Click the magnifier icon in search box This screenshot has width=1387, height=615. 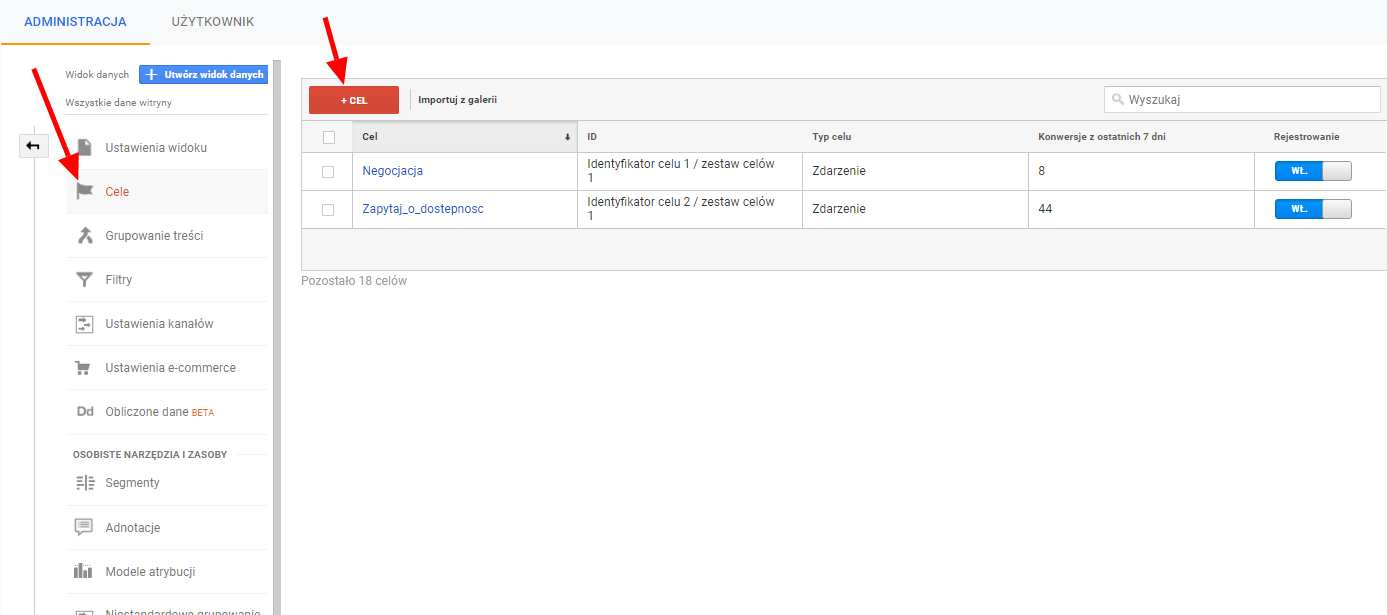click(1118, 100)
